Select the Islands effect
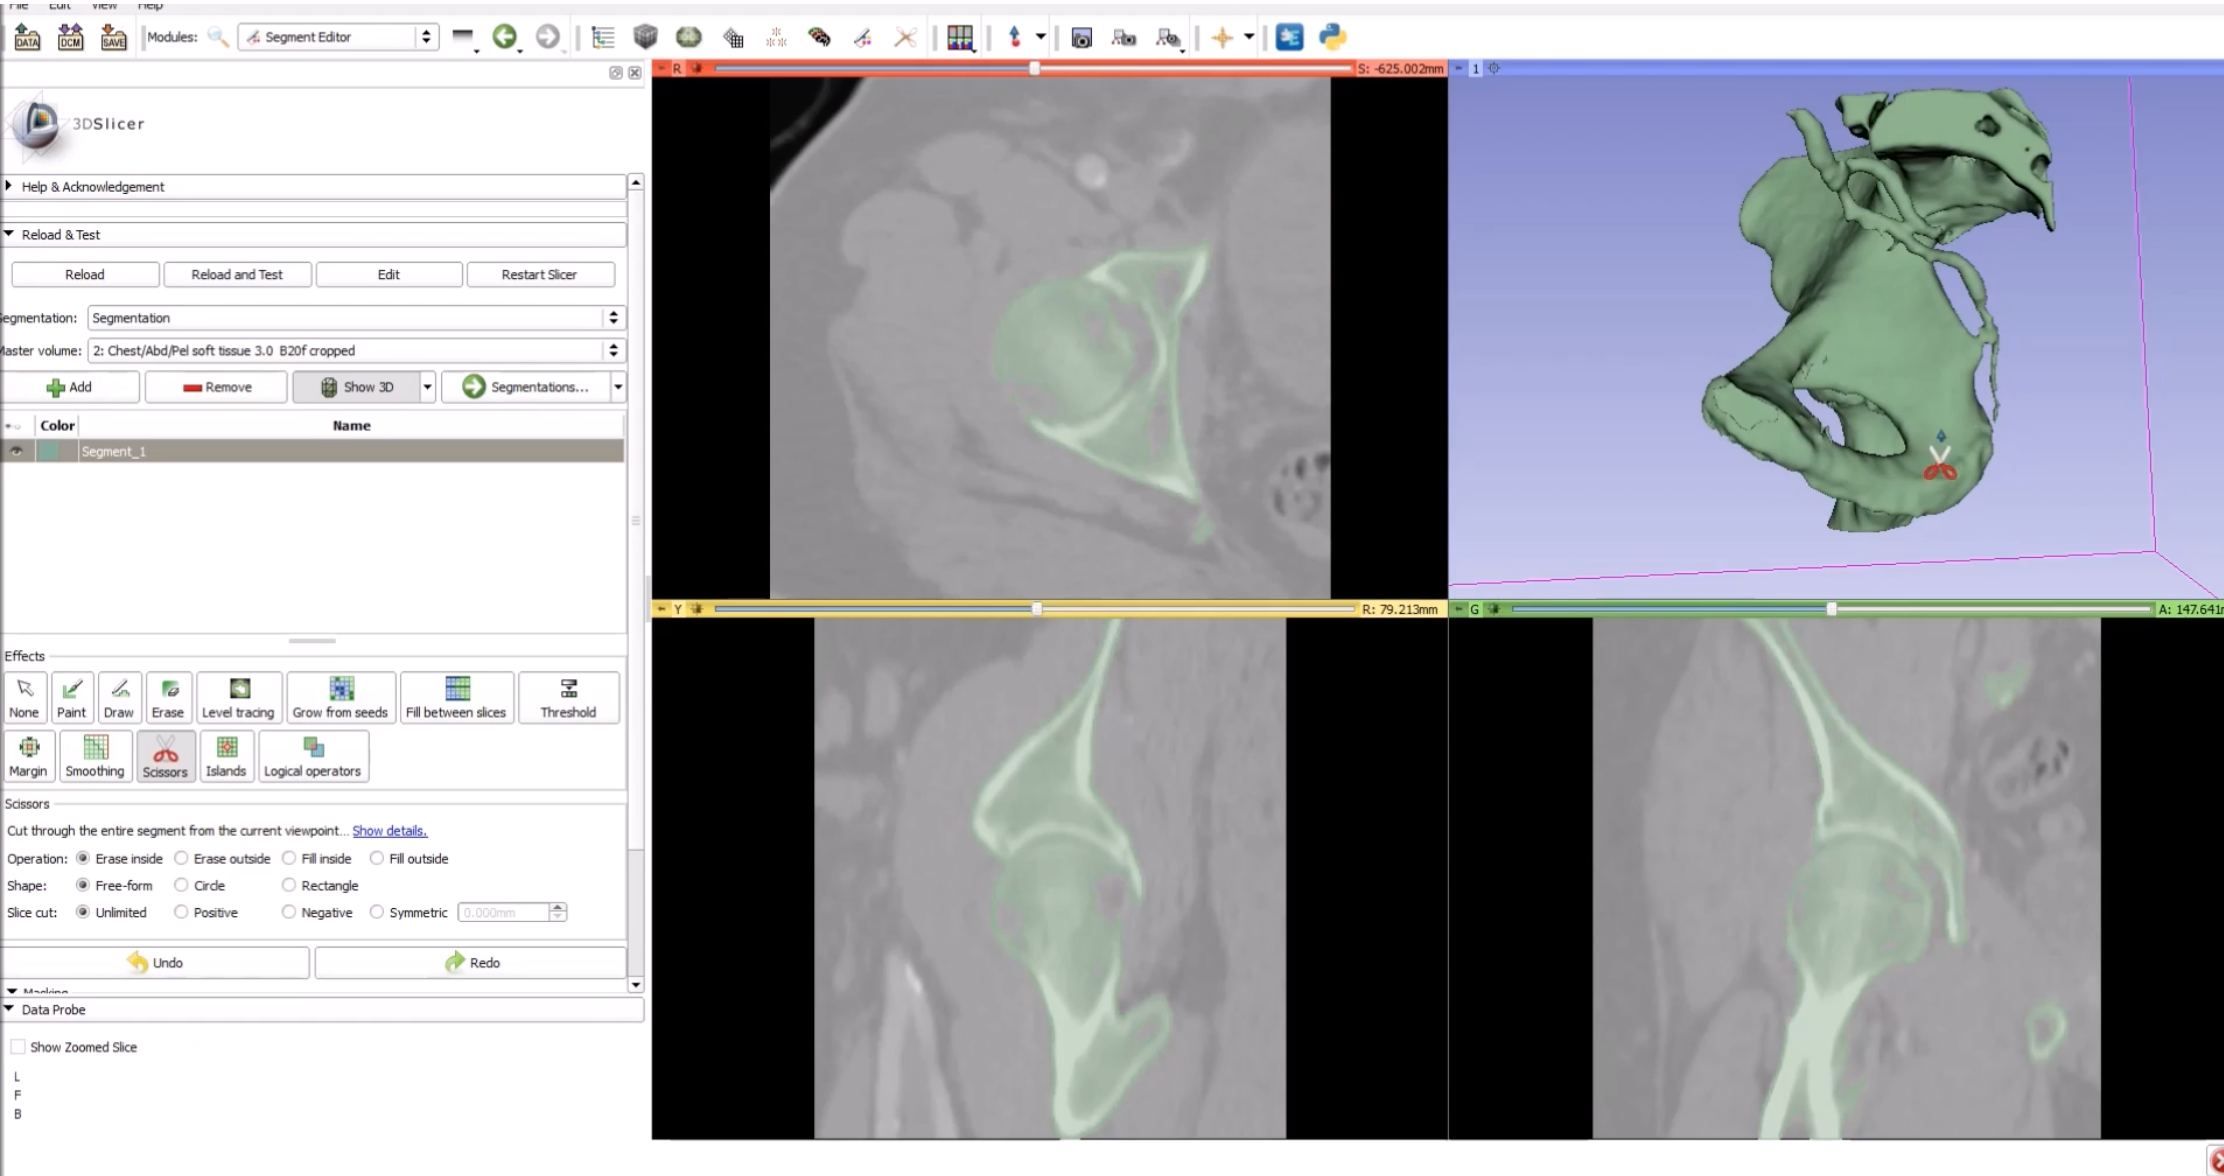The height and width of the screenshot is (1176, 2224). [x=226, y=756]
